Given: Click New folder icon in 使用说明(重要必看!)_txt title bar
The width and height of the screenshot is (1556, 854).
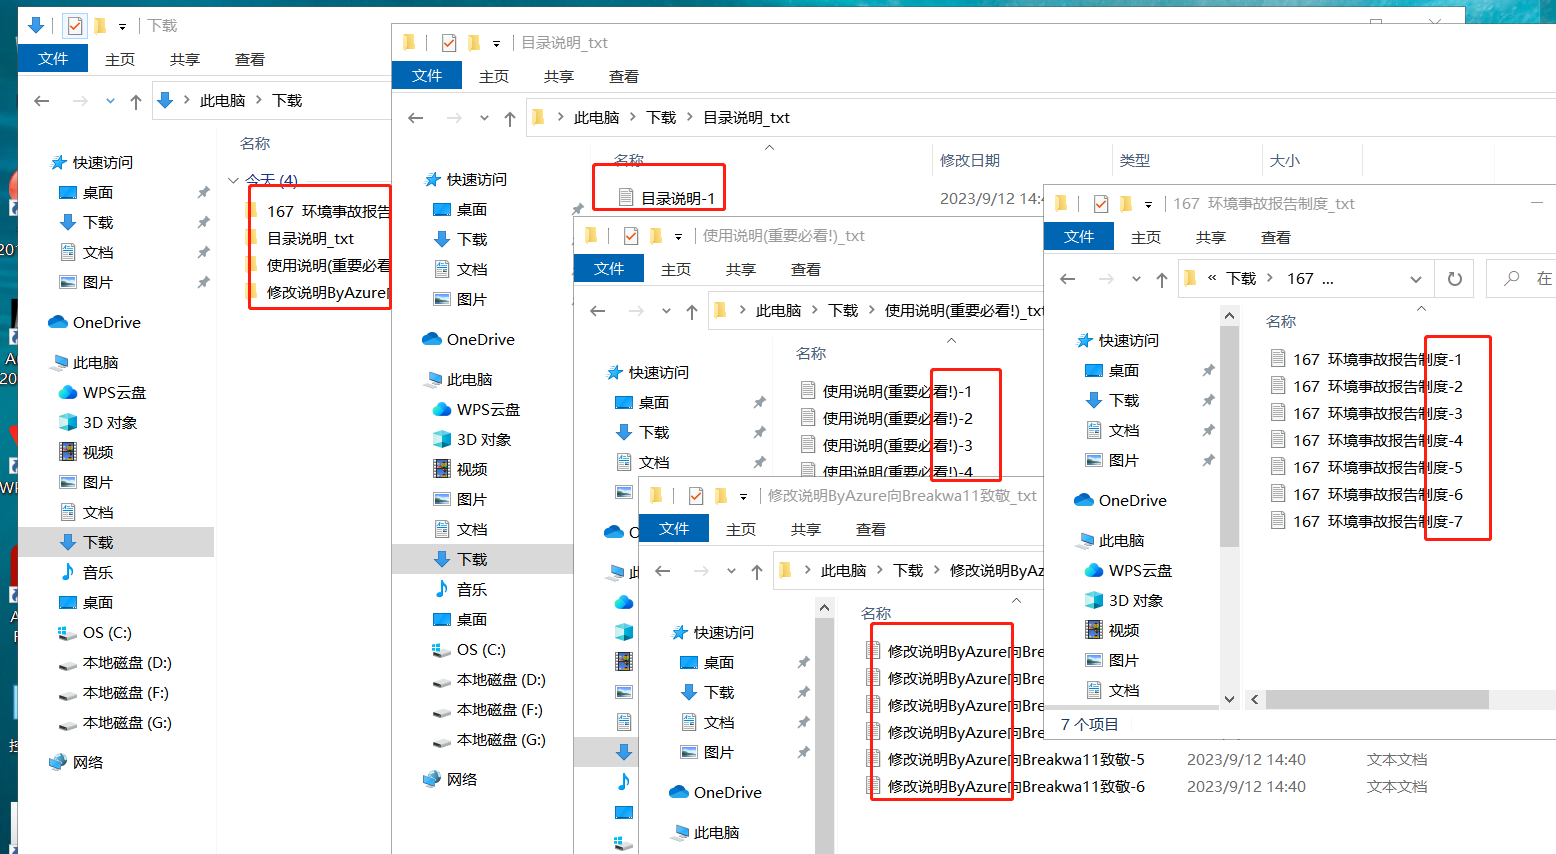Looking at the screenshot, I should point(656,235).
